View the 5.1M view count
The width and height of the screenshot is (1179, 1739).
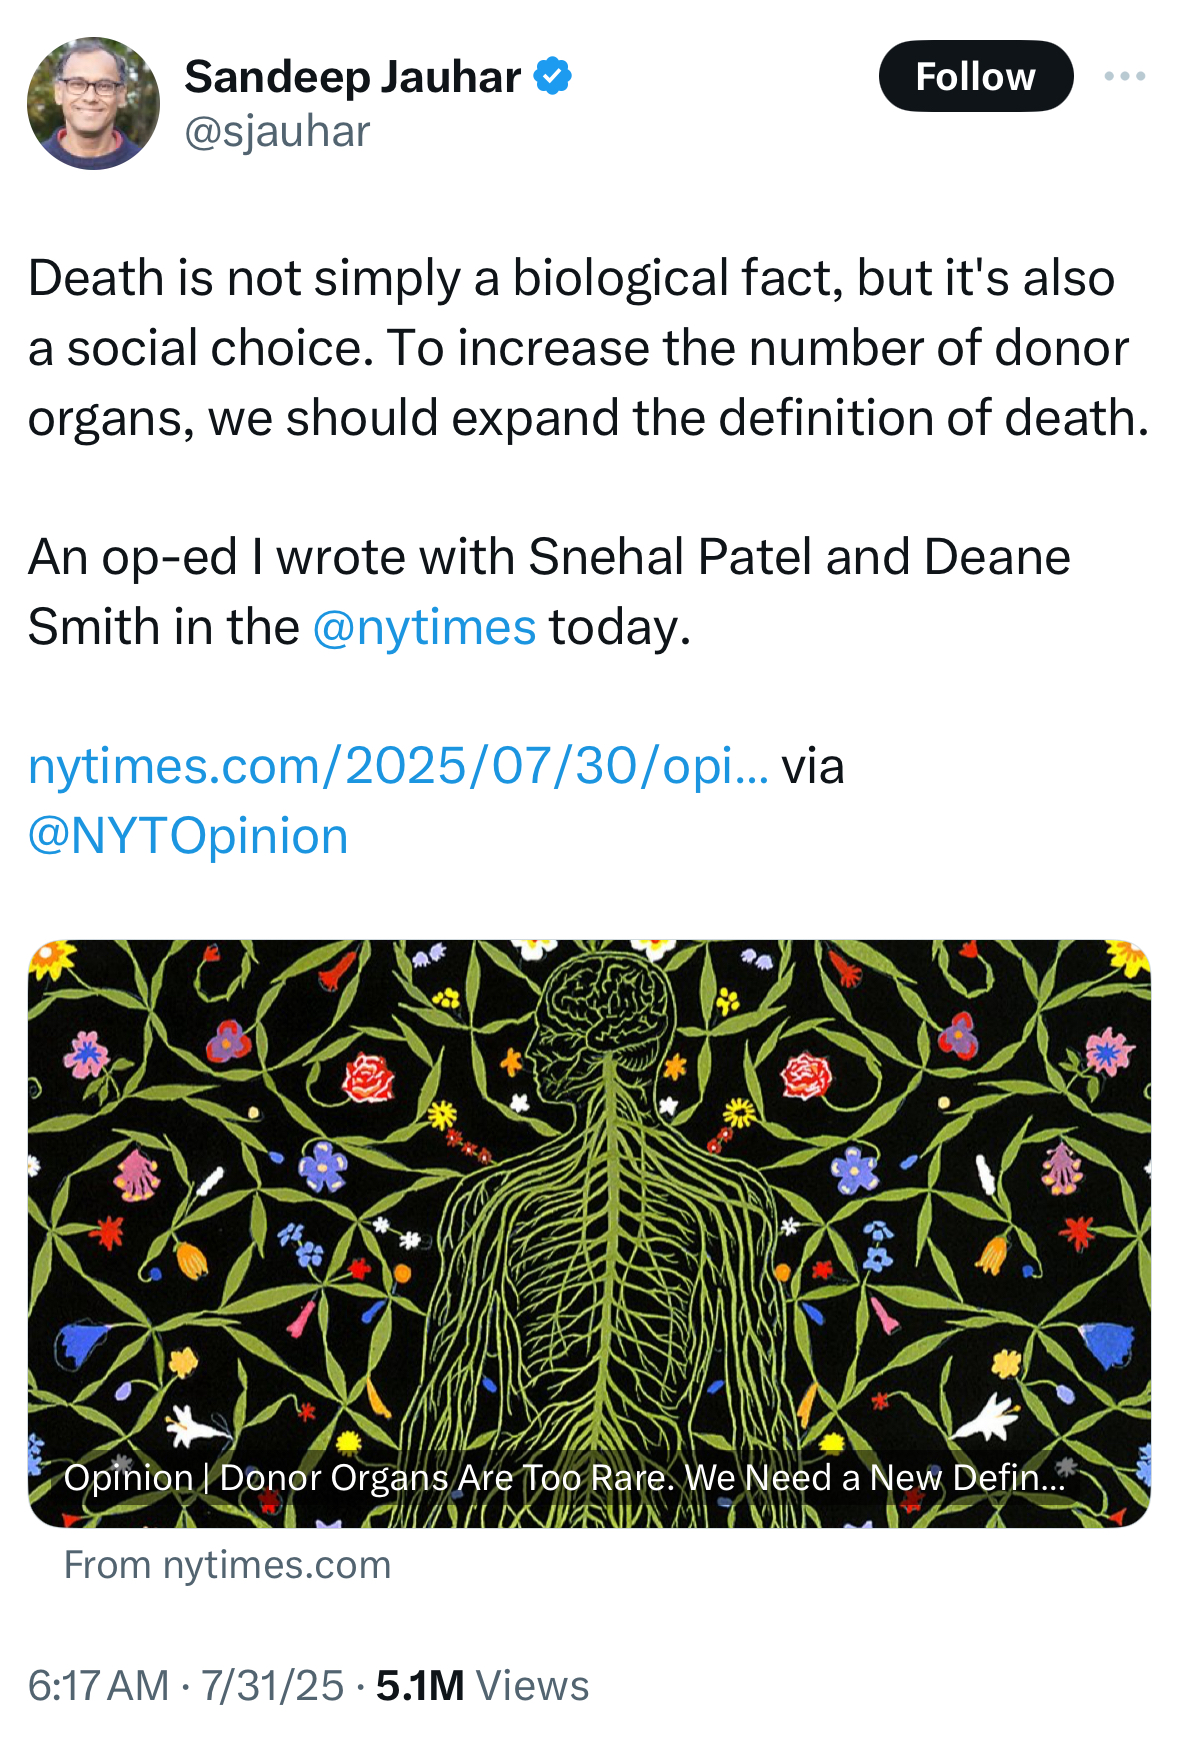click(x=420, y=1686)
